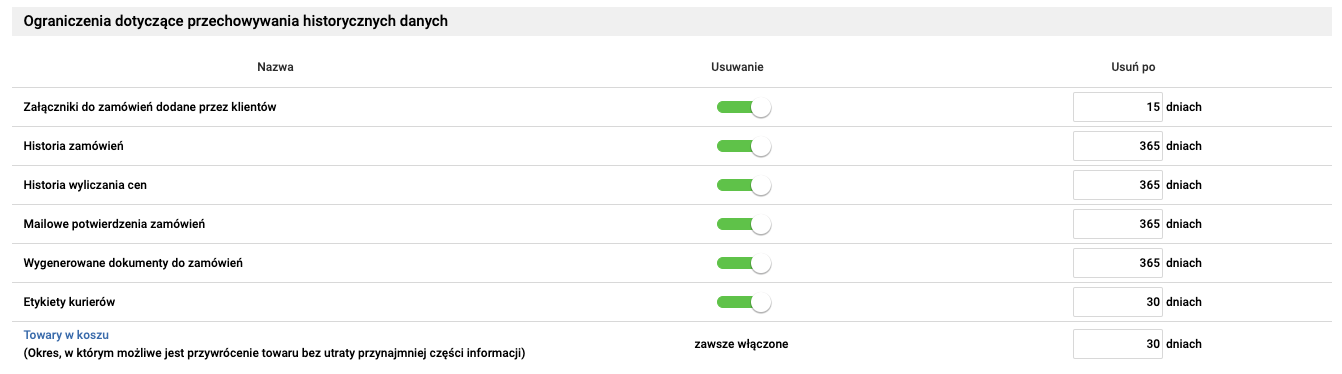This screenshot has width=1342, height=374.
Task: Toggle deletion for Załączniki do zamówień dodane przez klientów
Action: click(744, 107)
